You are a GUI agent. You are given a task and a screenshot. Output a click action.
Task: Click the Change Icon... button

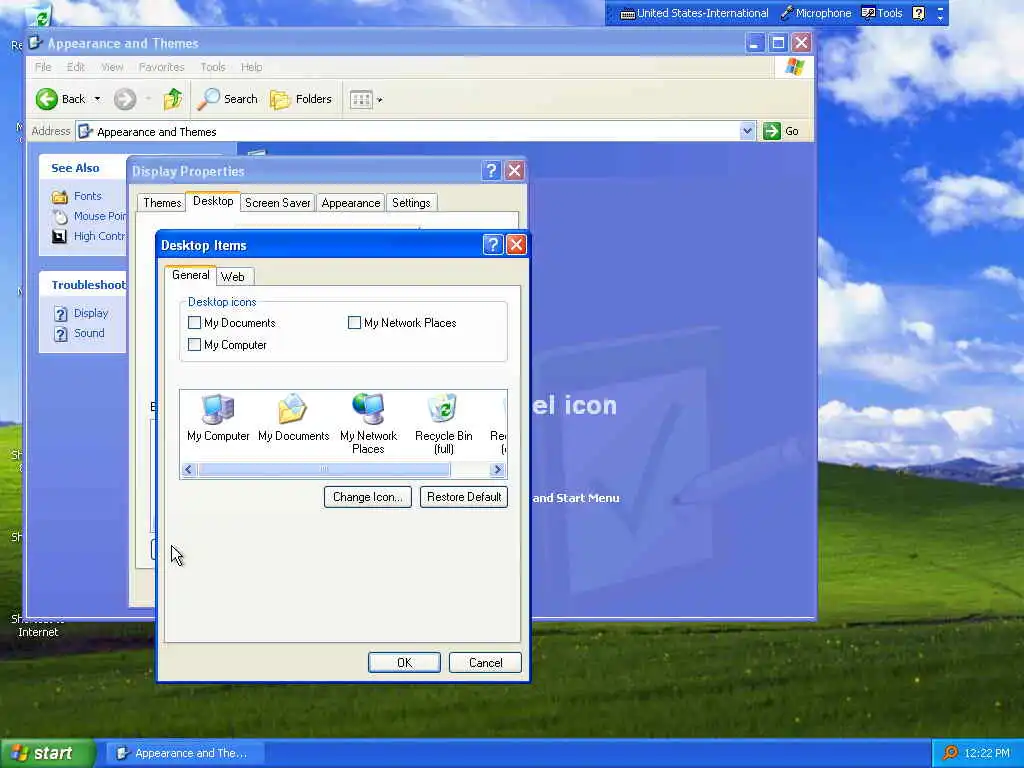tap(368, 497)
